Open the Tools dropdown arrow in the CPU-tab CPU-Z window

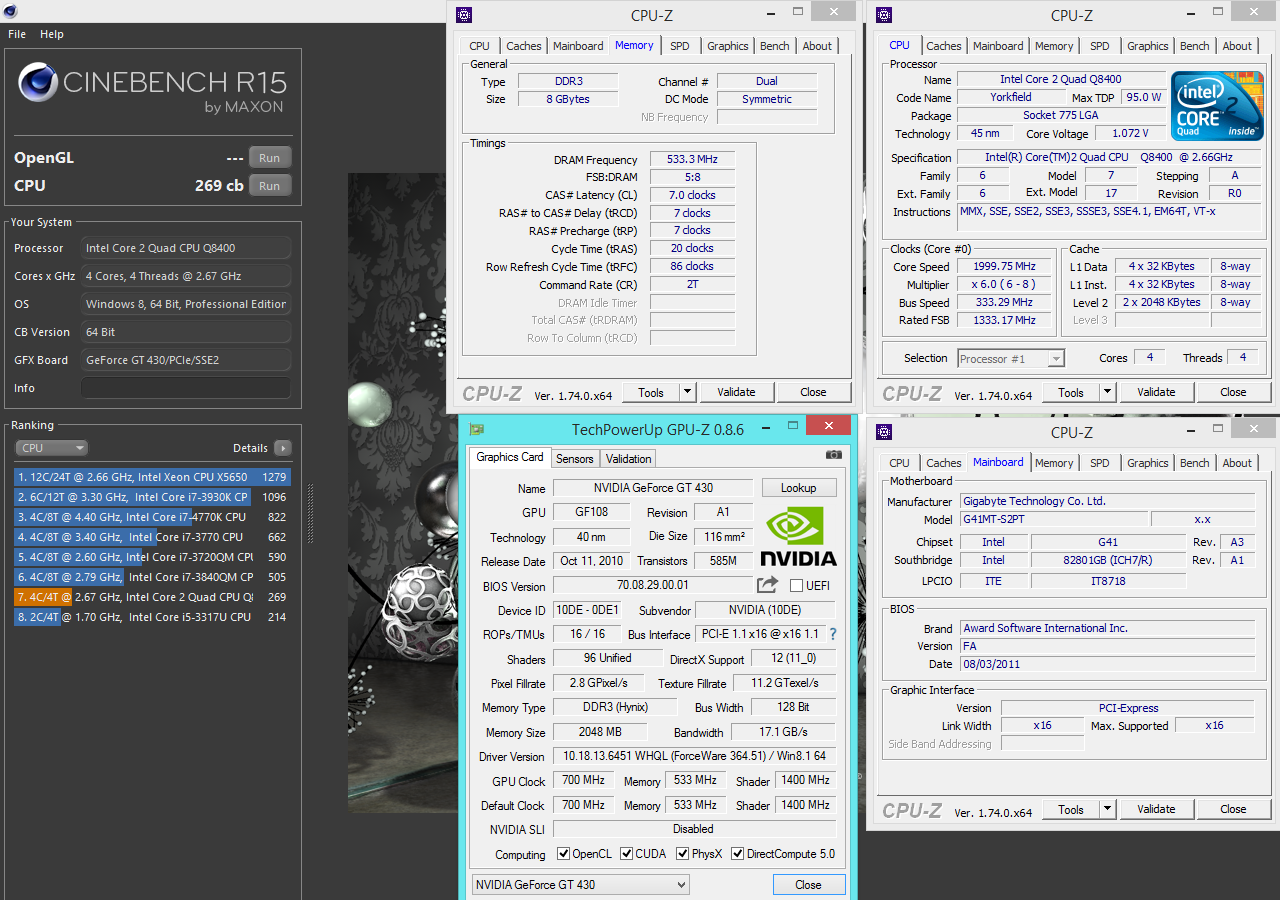[1107, 392]
